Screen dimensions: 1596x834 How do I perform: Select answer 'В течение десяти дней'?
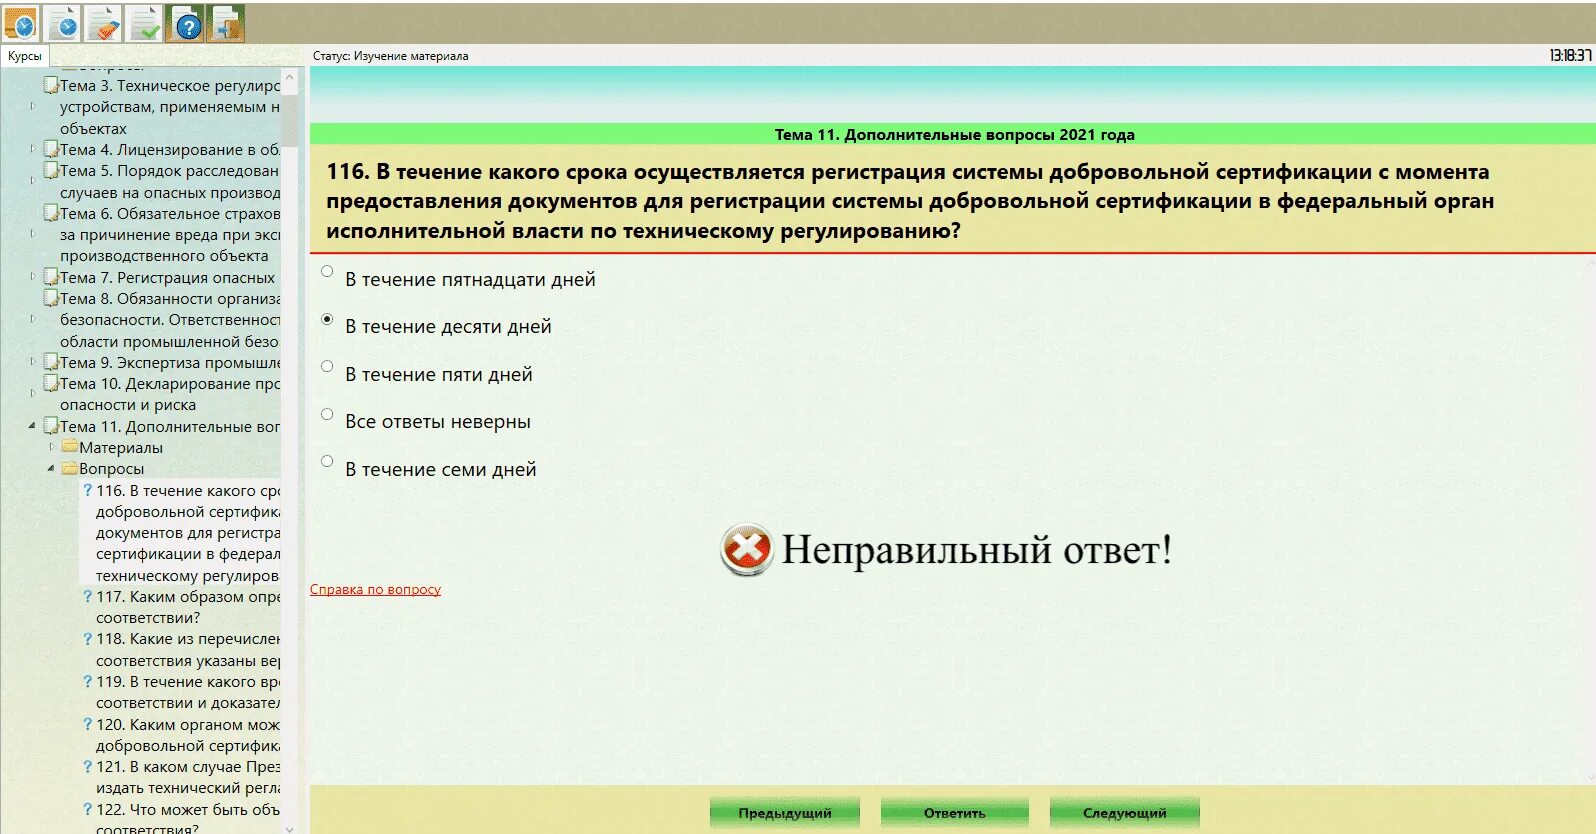[327, 319]
